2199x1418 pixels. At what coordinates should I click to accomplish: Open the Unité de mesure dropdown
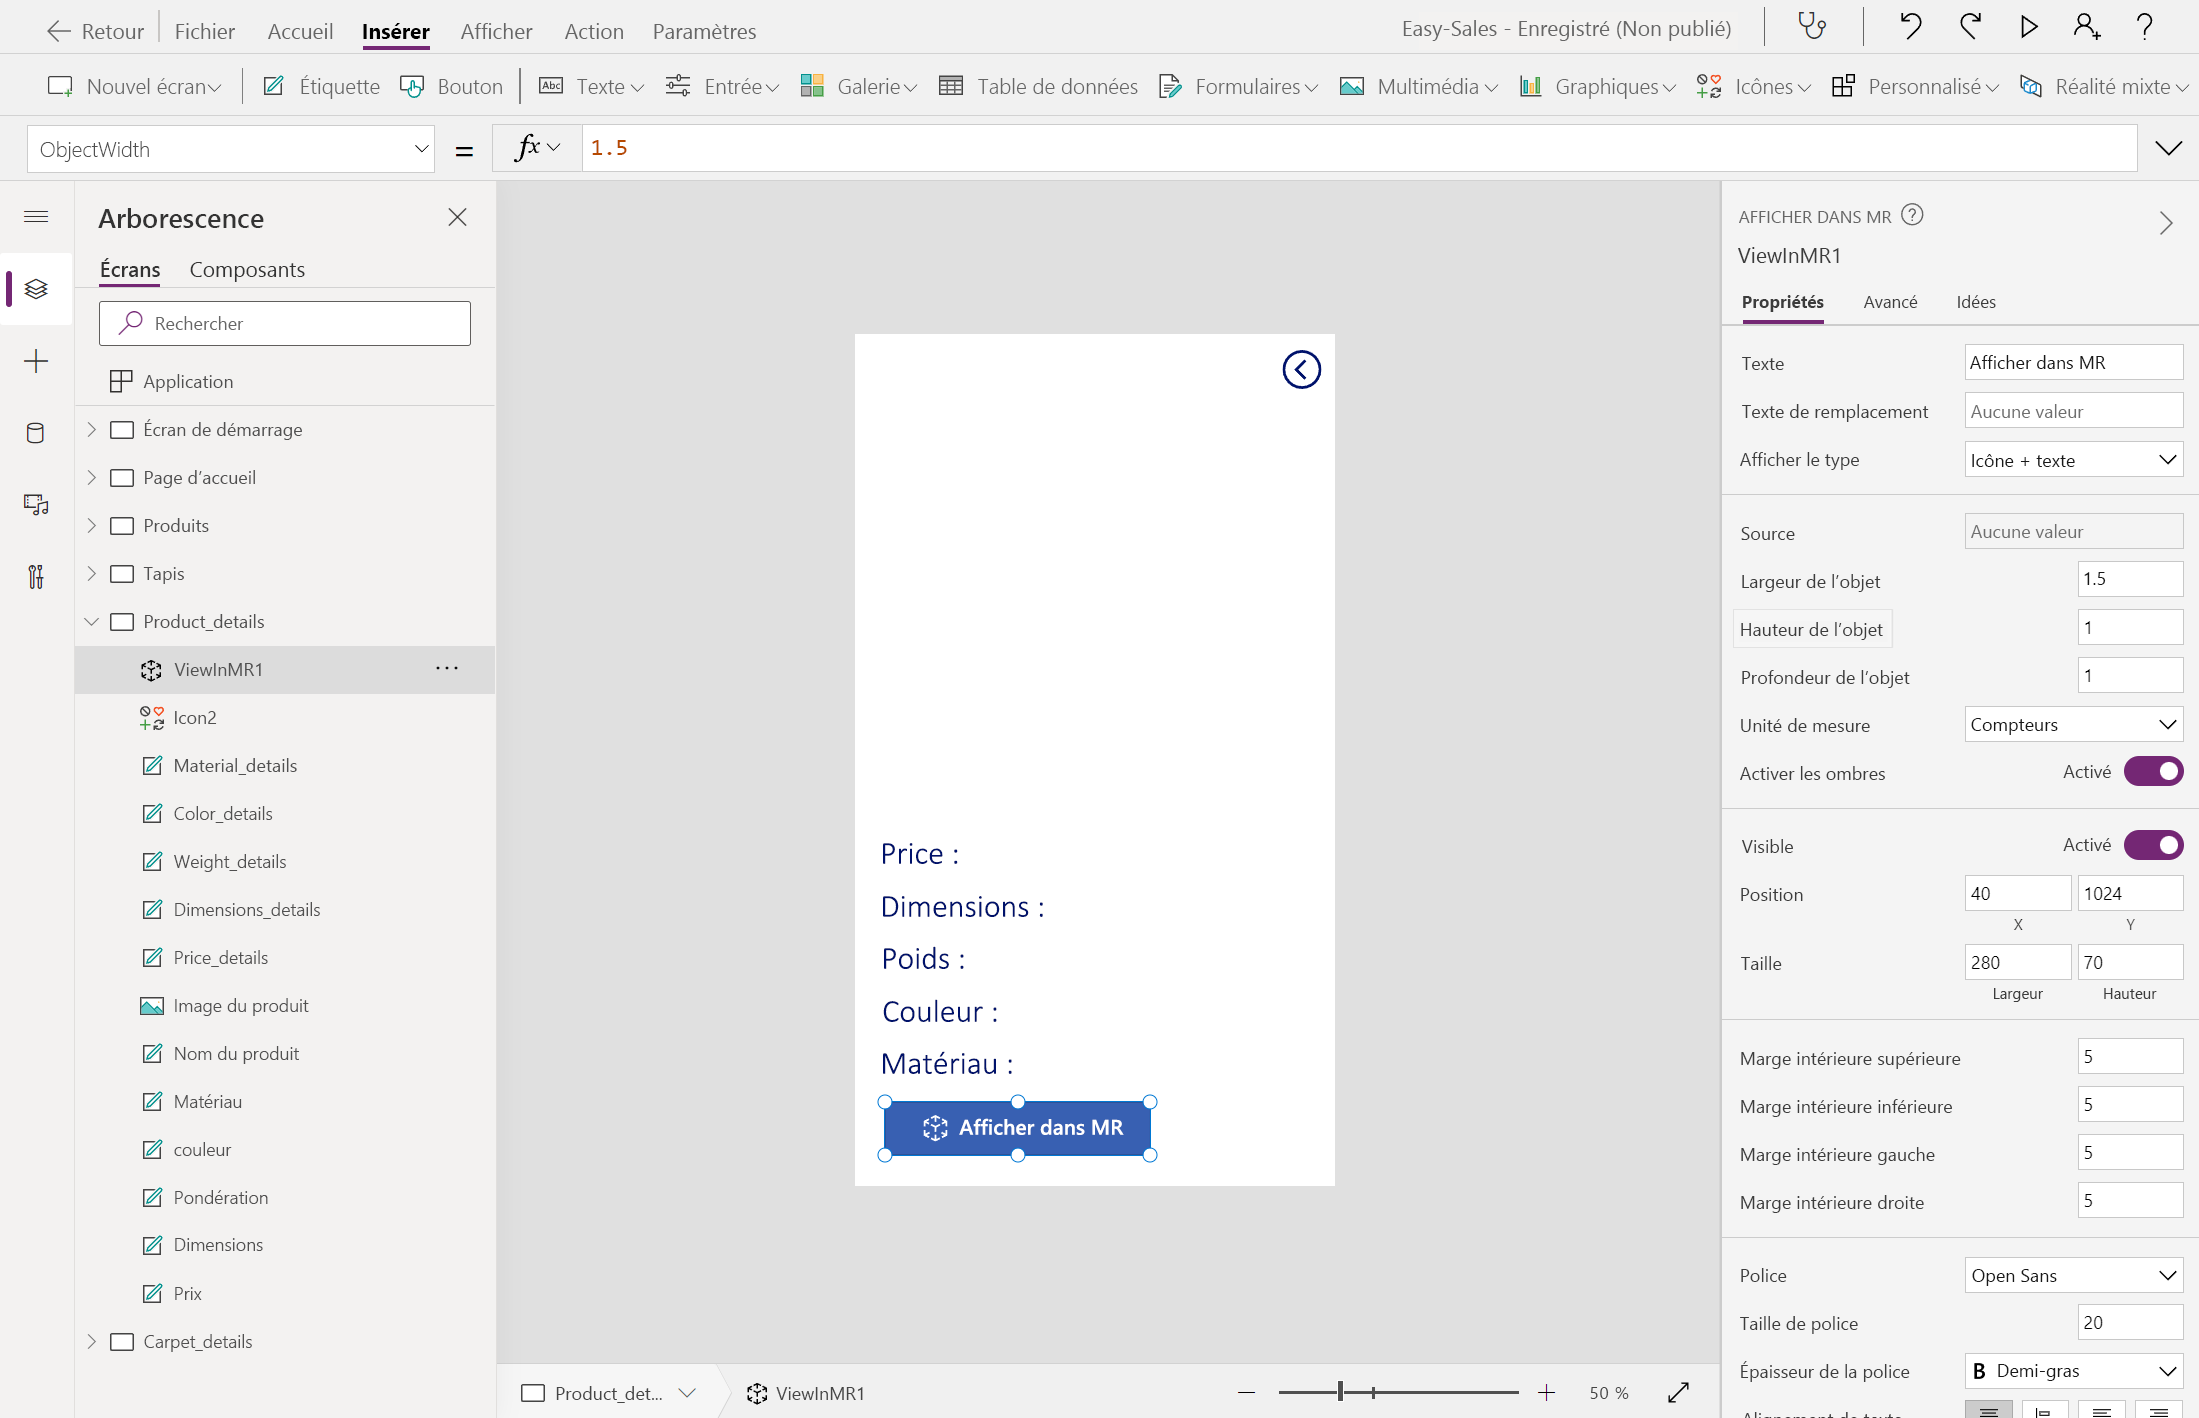[2073, 725]
